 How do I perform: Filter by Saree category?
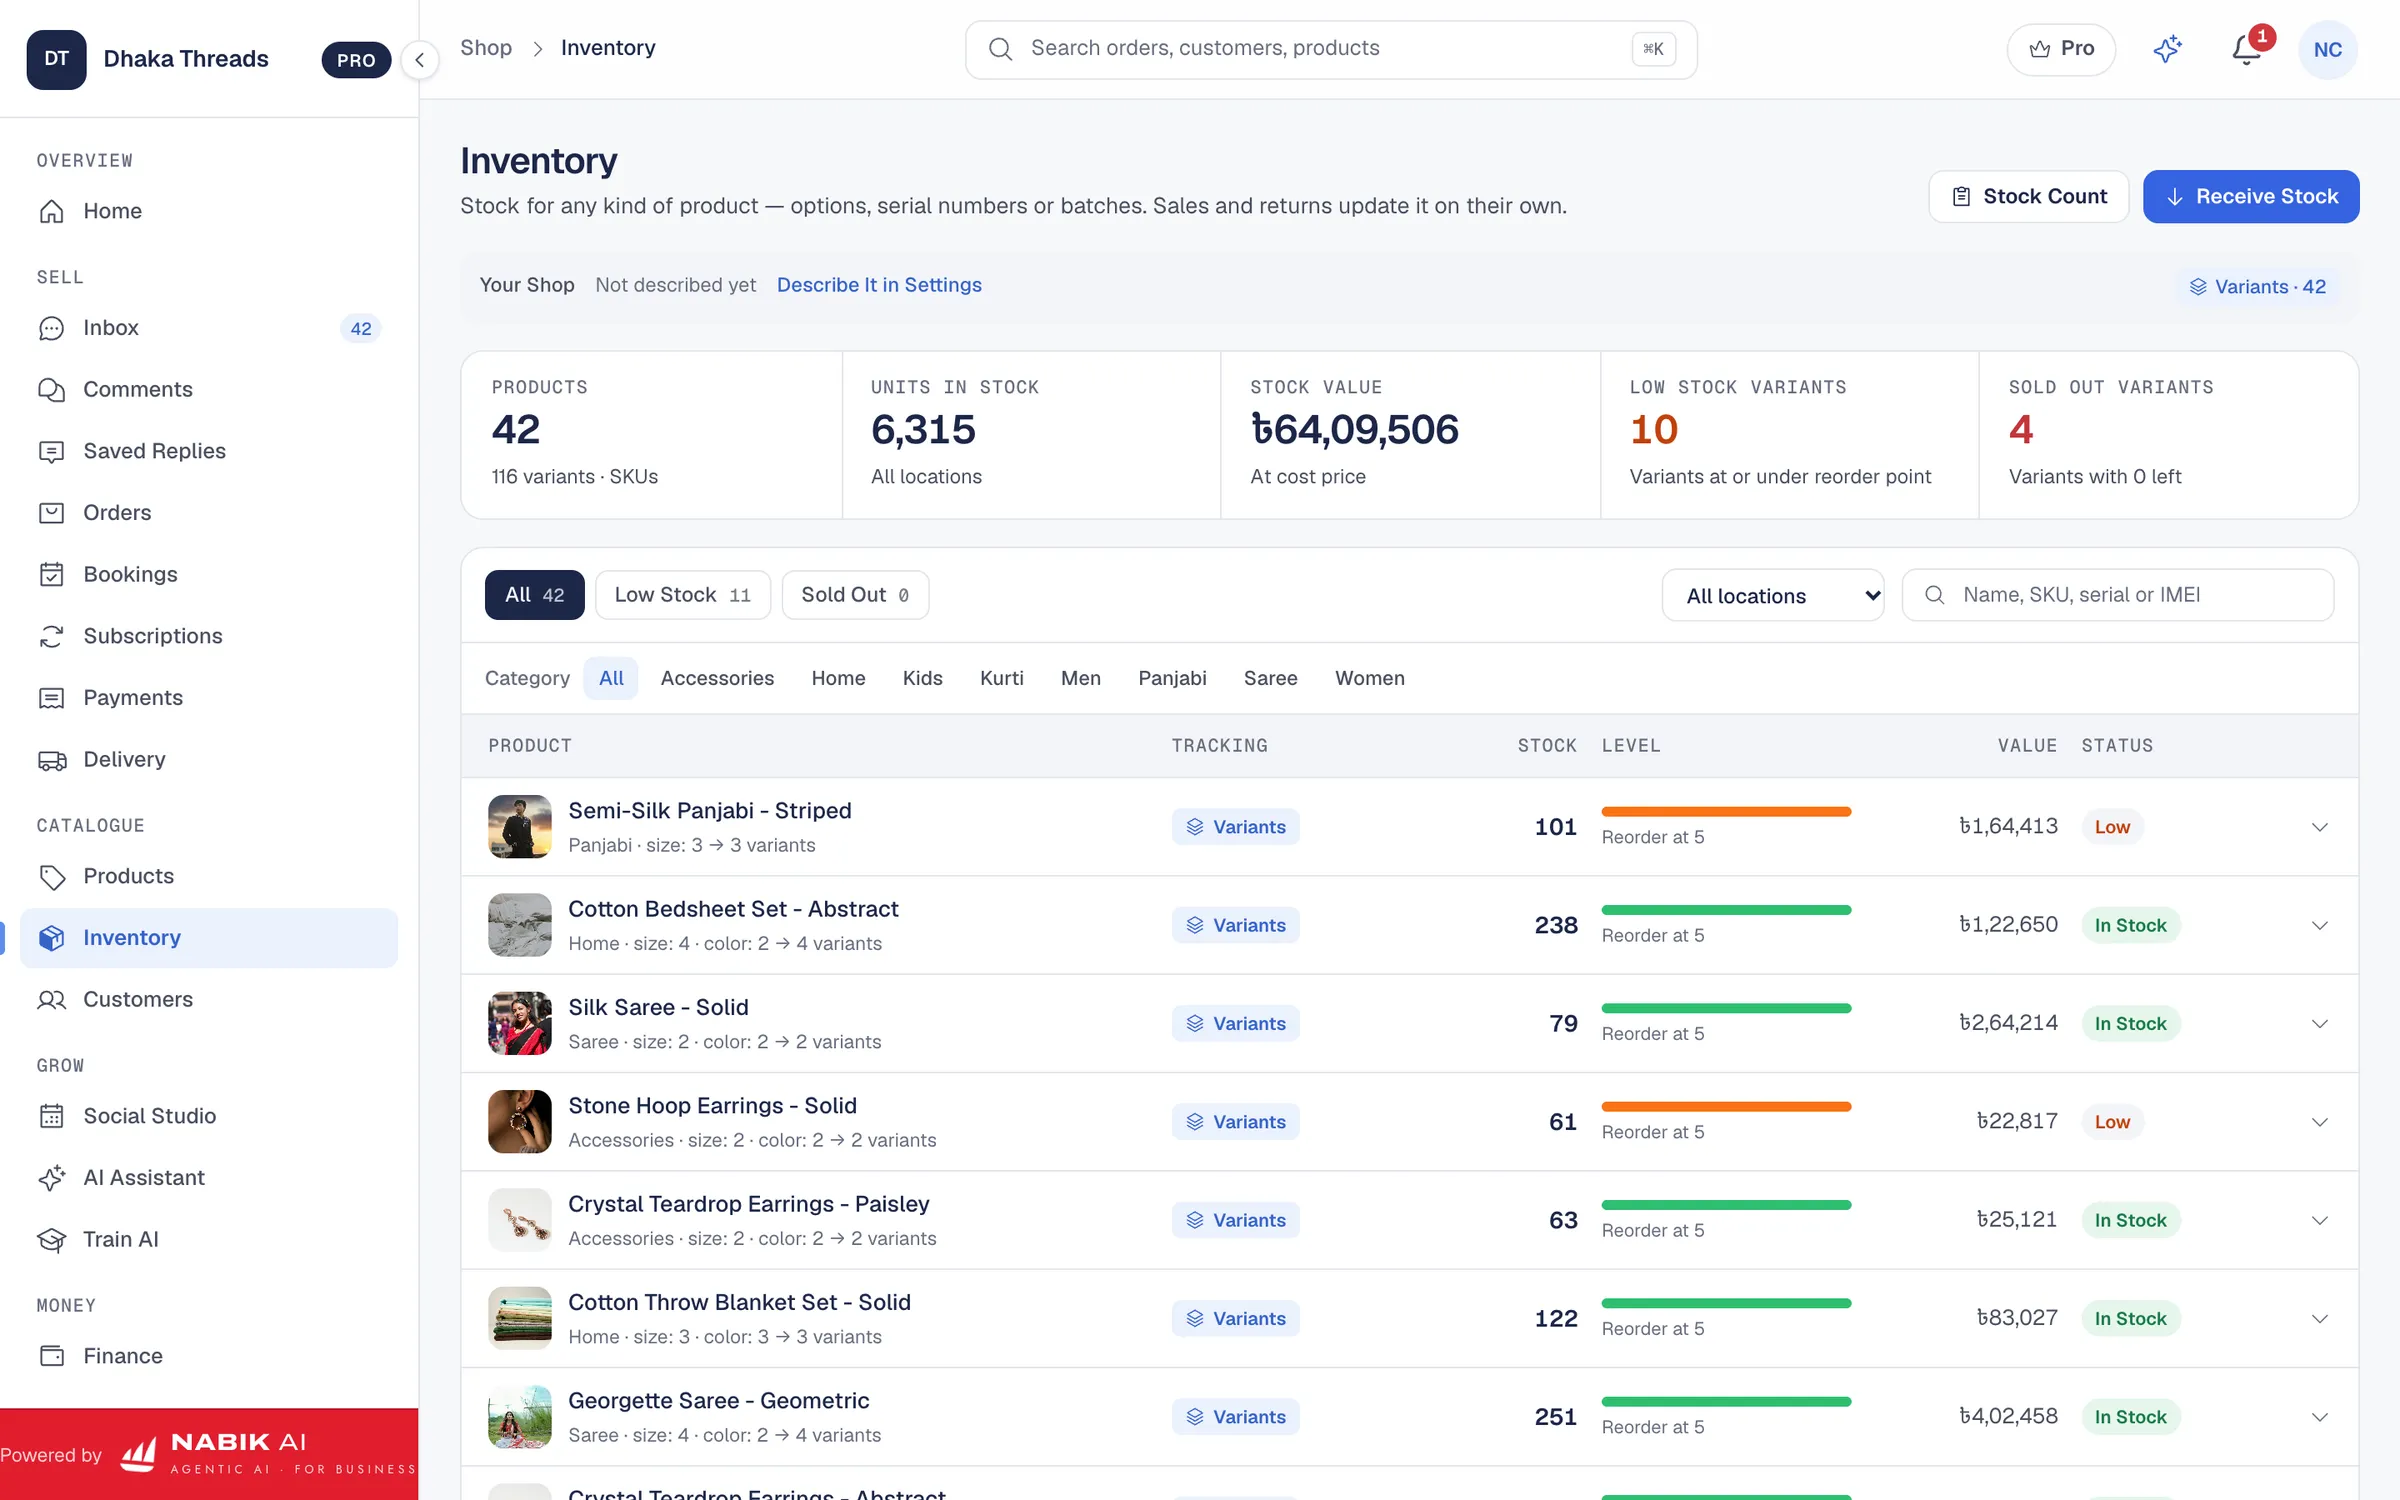1270,678
